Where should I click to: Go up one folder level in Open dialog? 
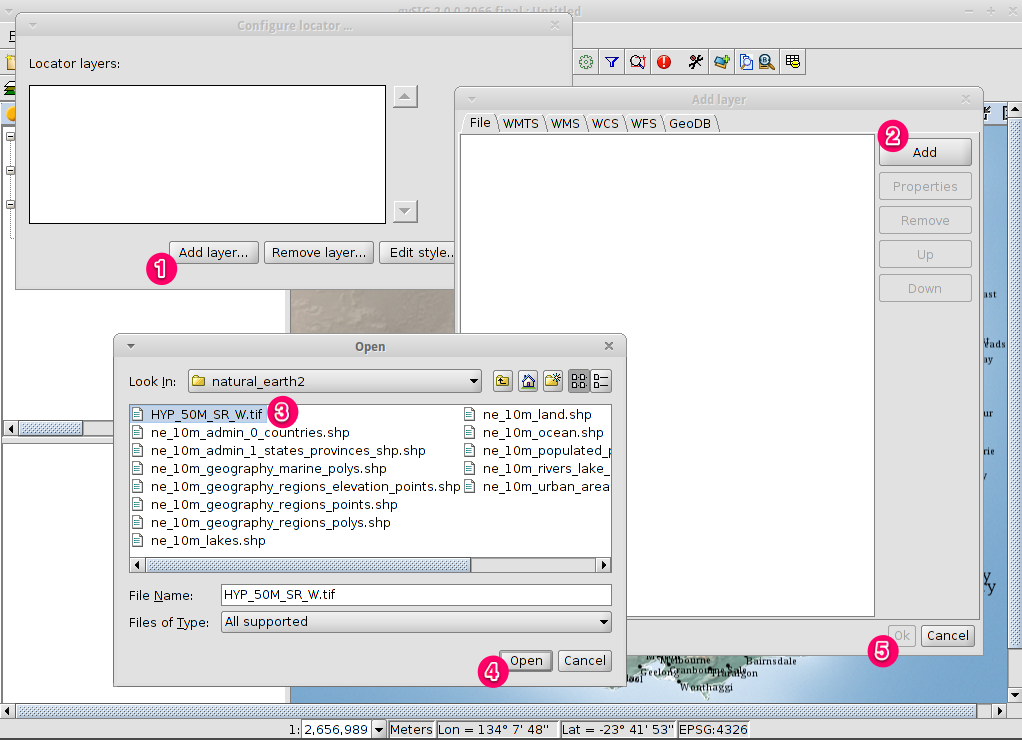pyautogui.click(x=503, y=381)
